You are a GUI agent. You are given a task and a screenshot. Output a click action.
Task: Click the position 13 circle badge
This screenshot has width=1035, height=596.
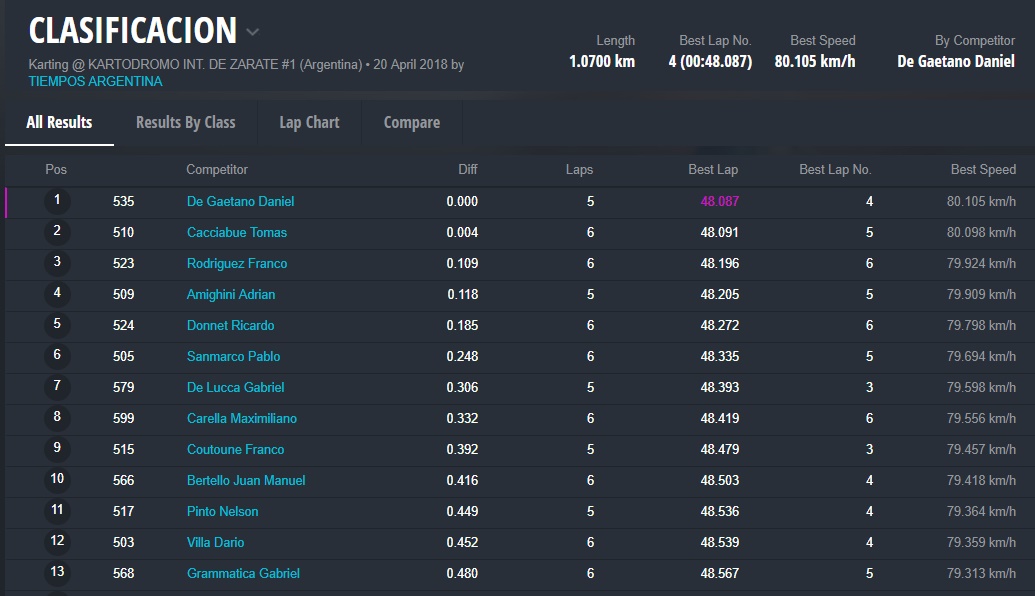[x=57, y=573]
